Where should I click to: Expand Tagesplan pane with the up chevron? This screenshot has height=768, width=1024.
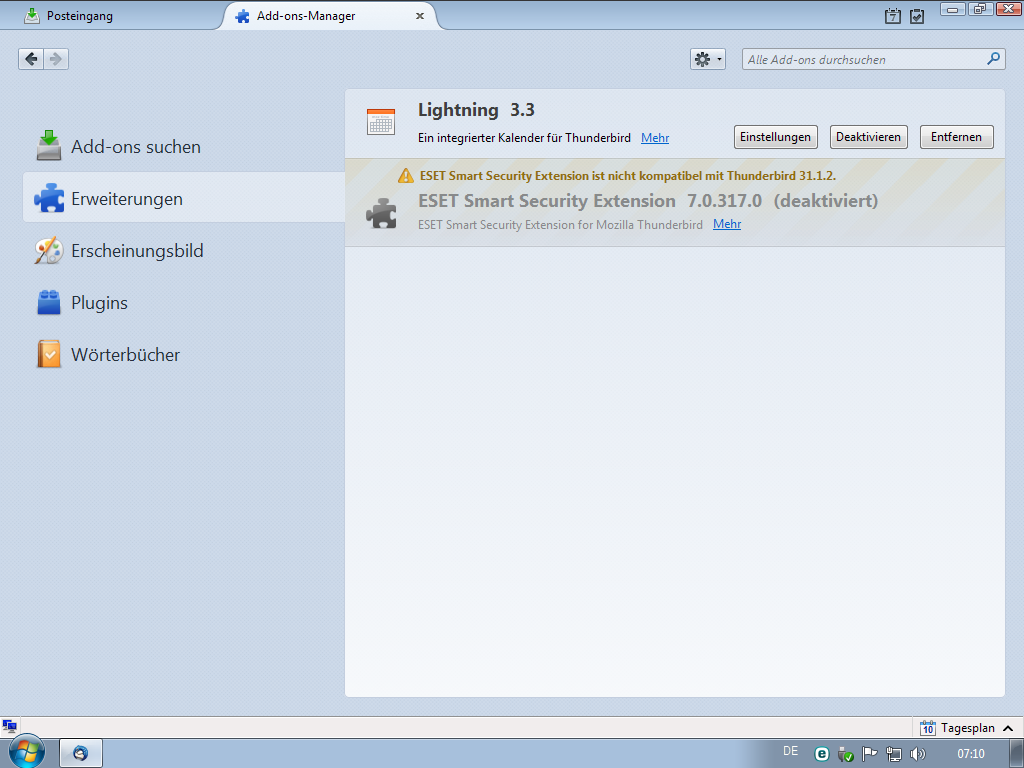pyautogui.click(x=1008, y=728)
